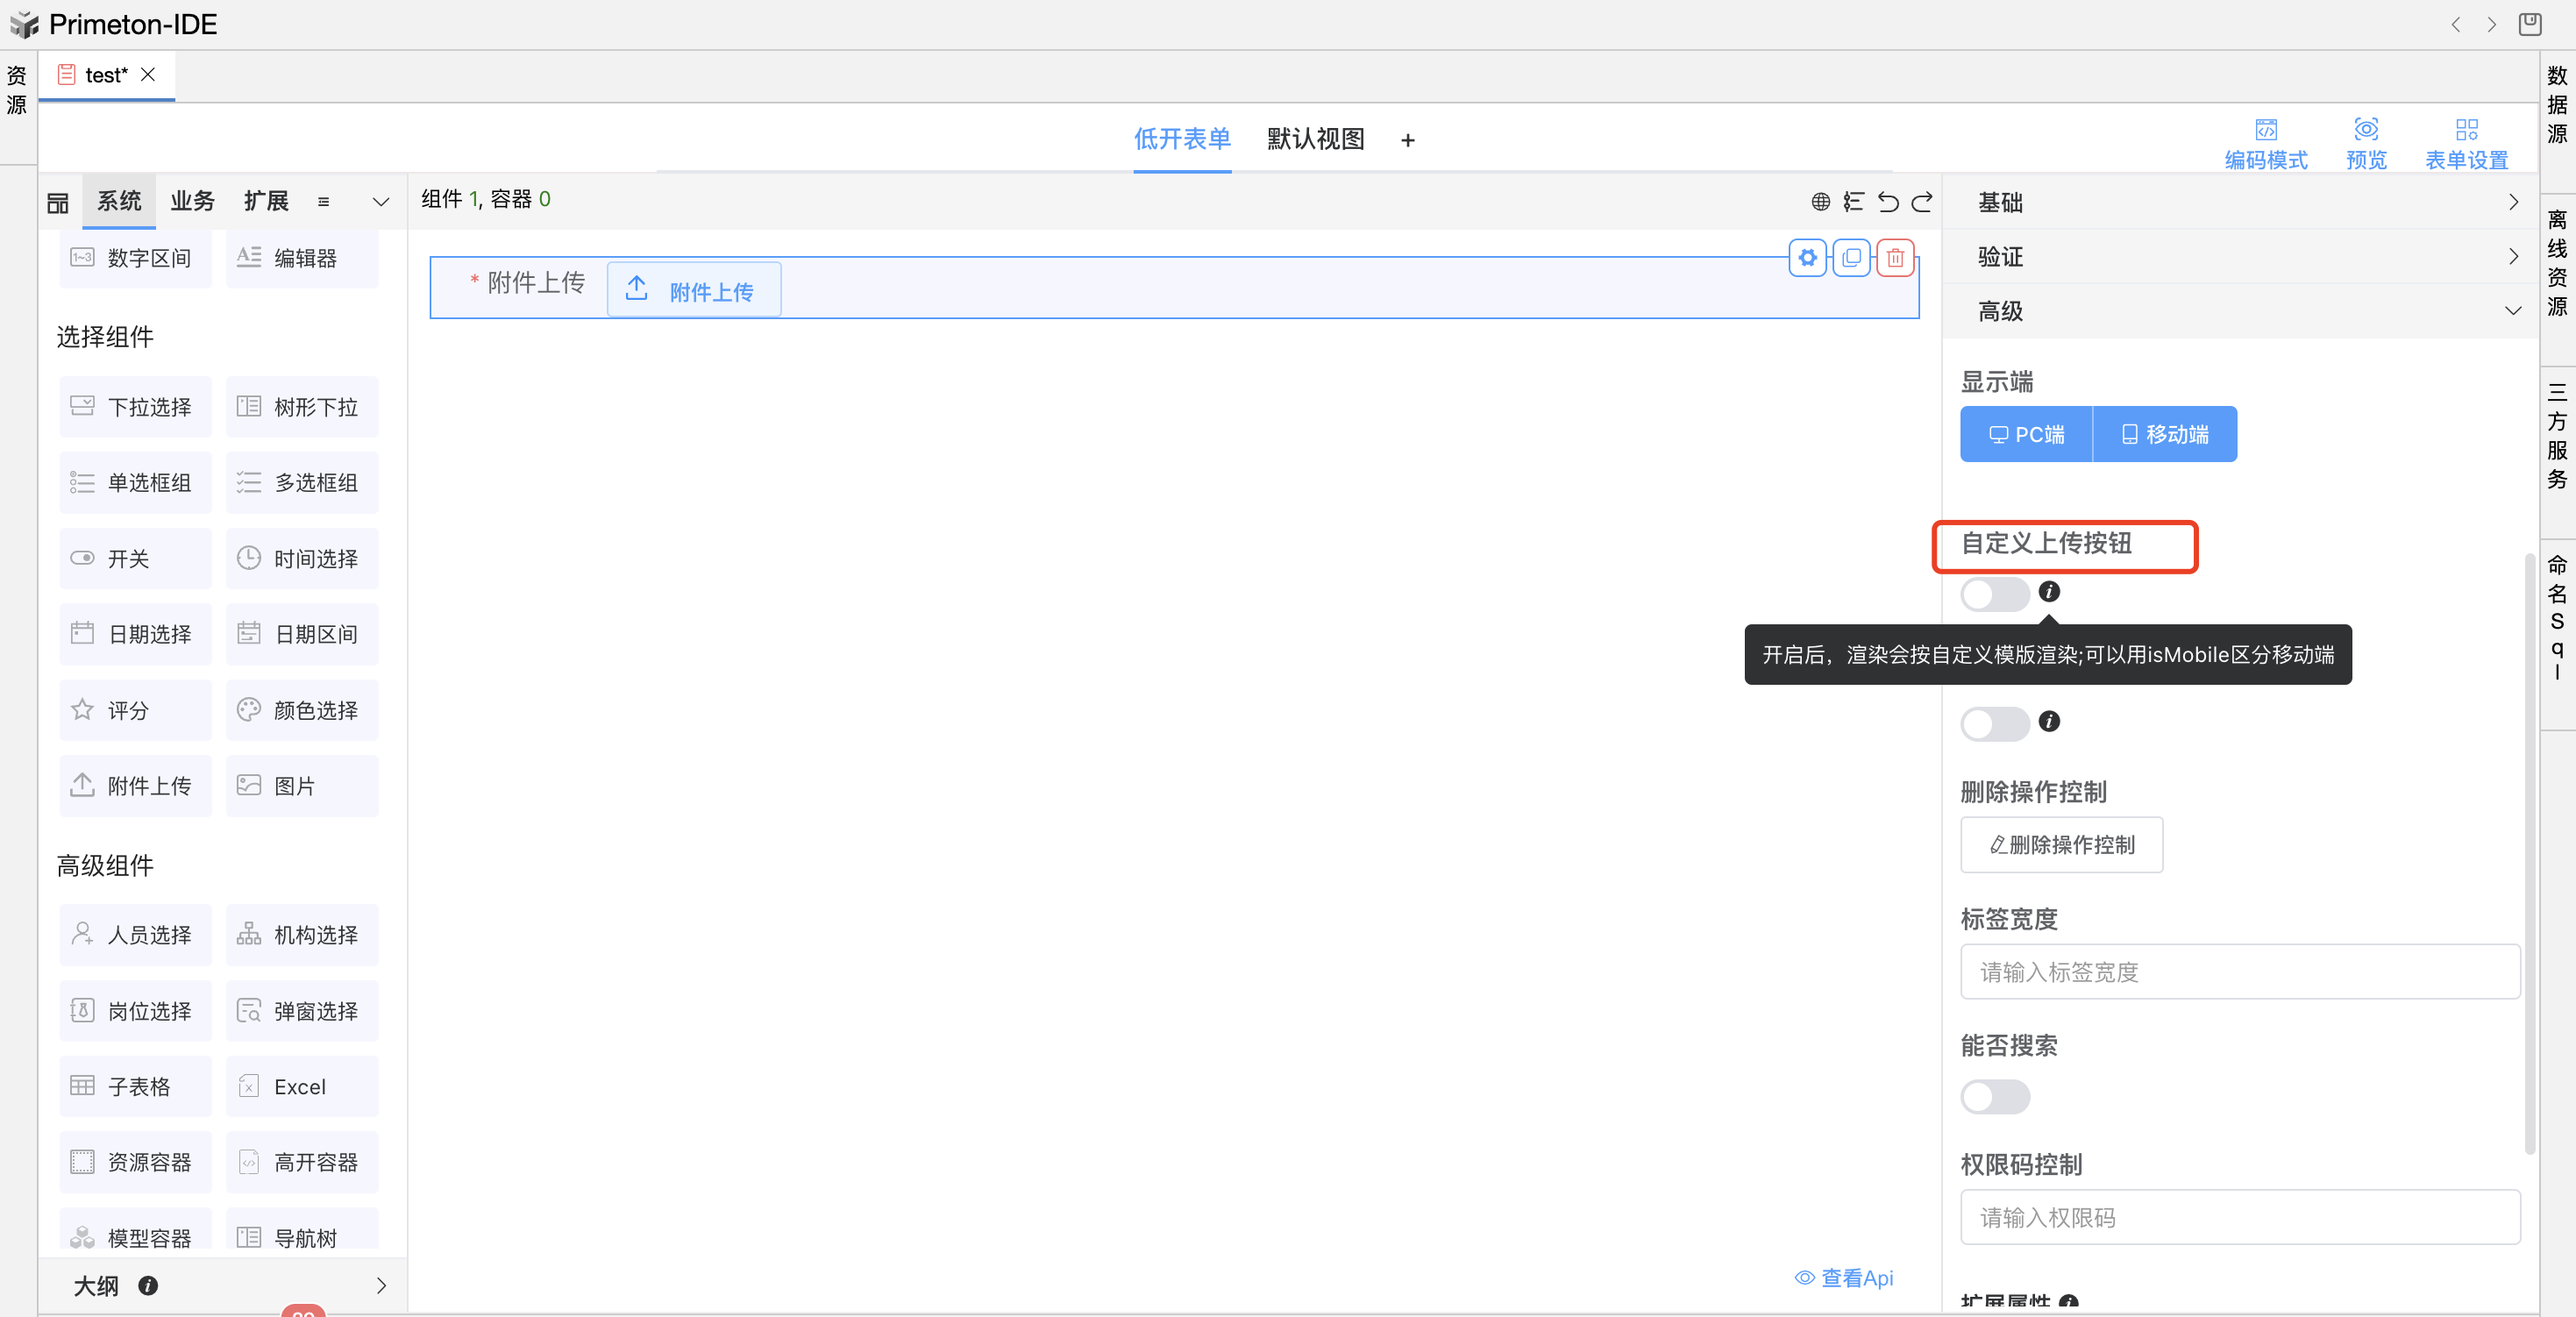Click the globe language icon
Screen dimensions: 2576x1317
coord(1820,202)
